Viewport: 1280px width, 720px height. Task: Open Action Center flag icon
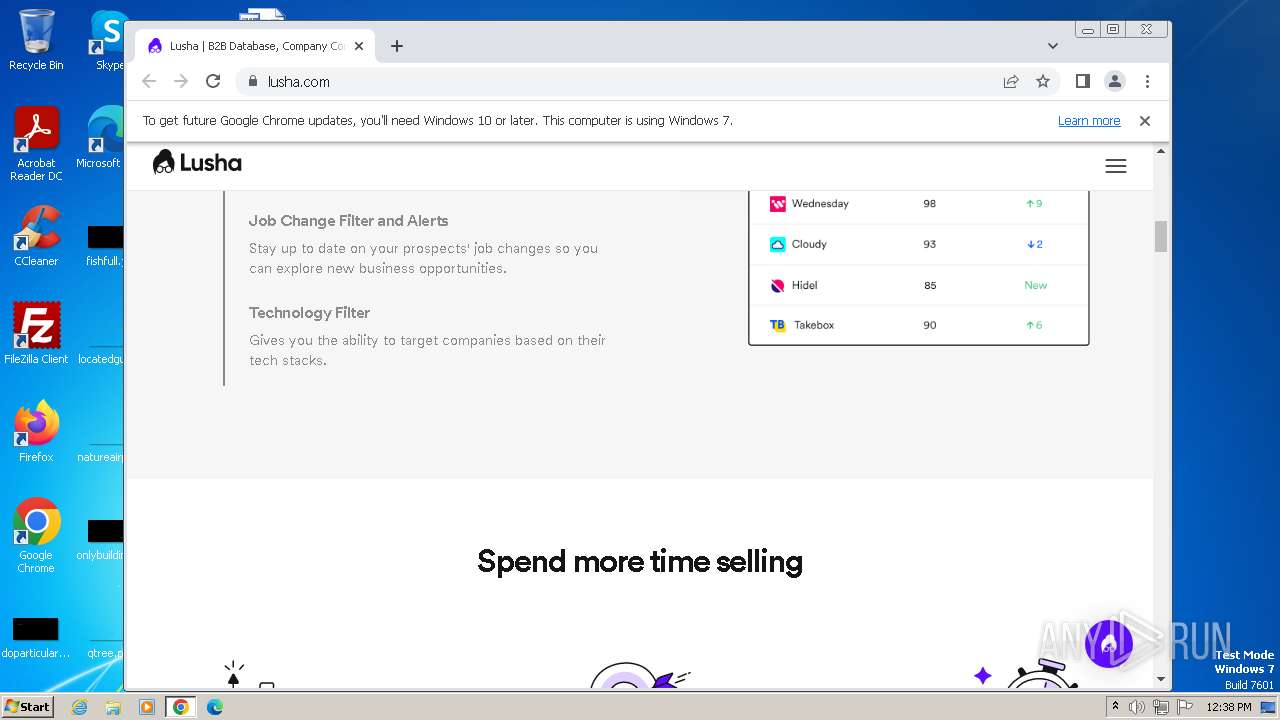point(1185,707)
